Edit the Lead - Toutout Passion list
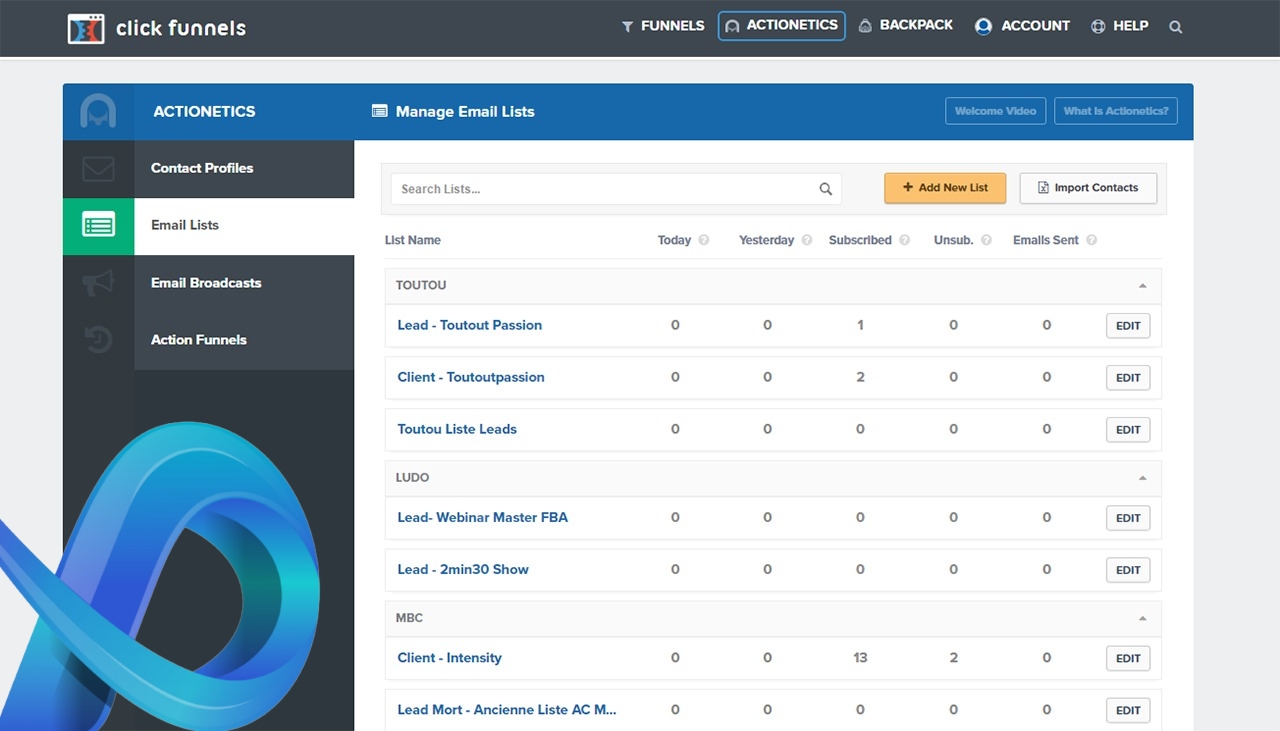1280x731 pixels. (1128, 326)
